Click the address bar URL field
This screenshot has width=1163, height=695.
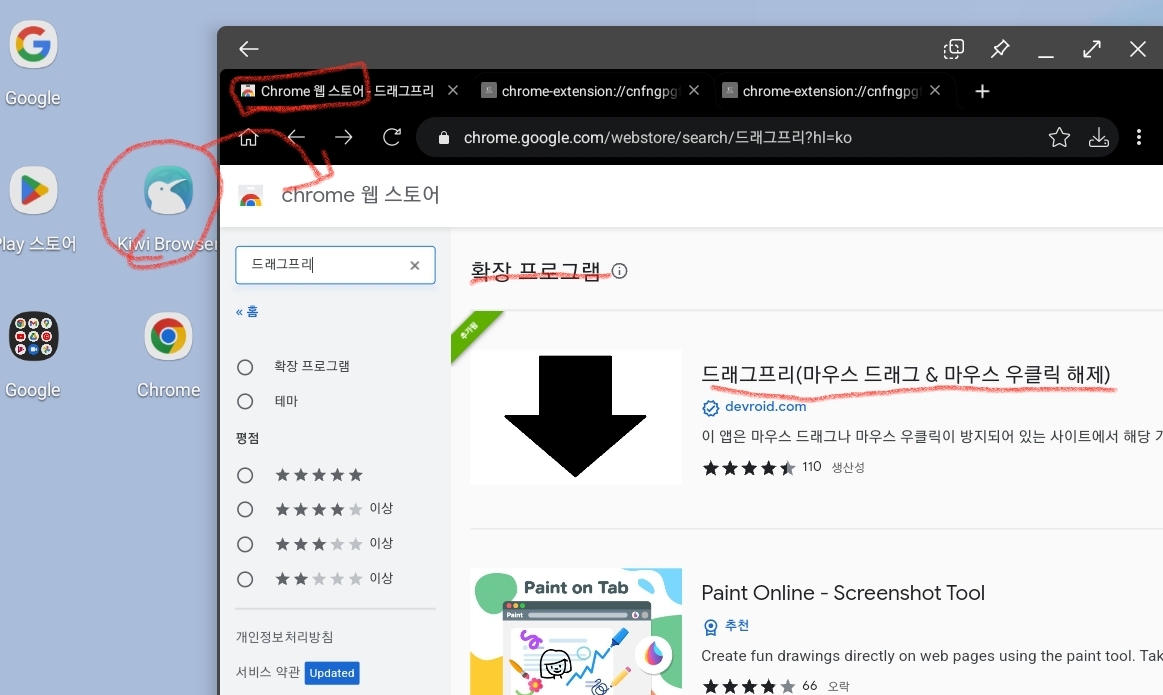tap(658, 137)
